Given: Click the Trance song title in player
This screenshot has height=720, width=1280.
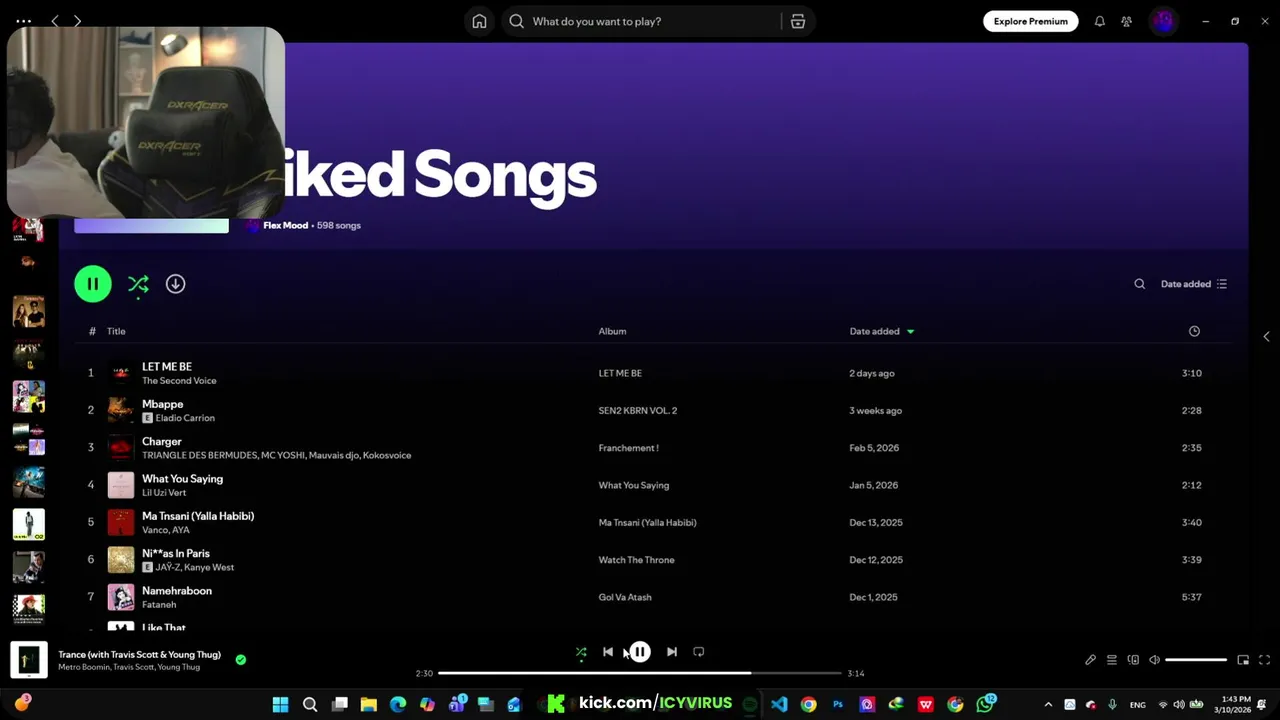Looking at the screenshot, I should coord(139,655).
